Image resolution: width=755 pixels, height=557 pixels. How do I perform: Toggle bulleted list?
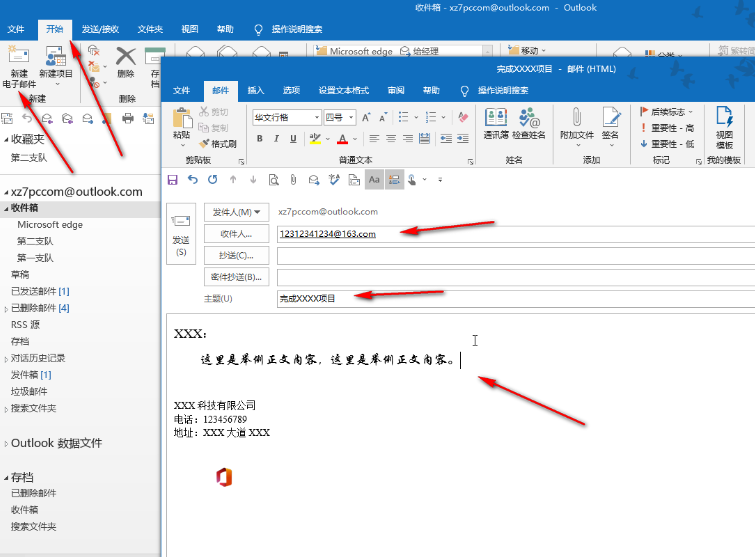coord(404,117)
